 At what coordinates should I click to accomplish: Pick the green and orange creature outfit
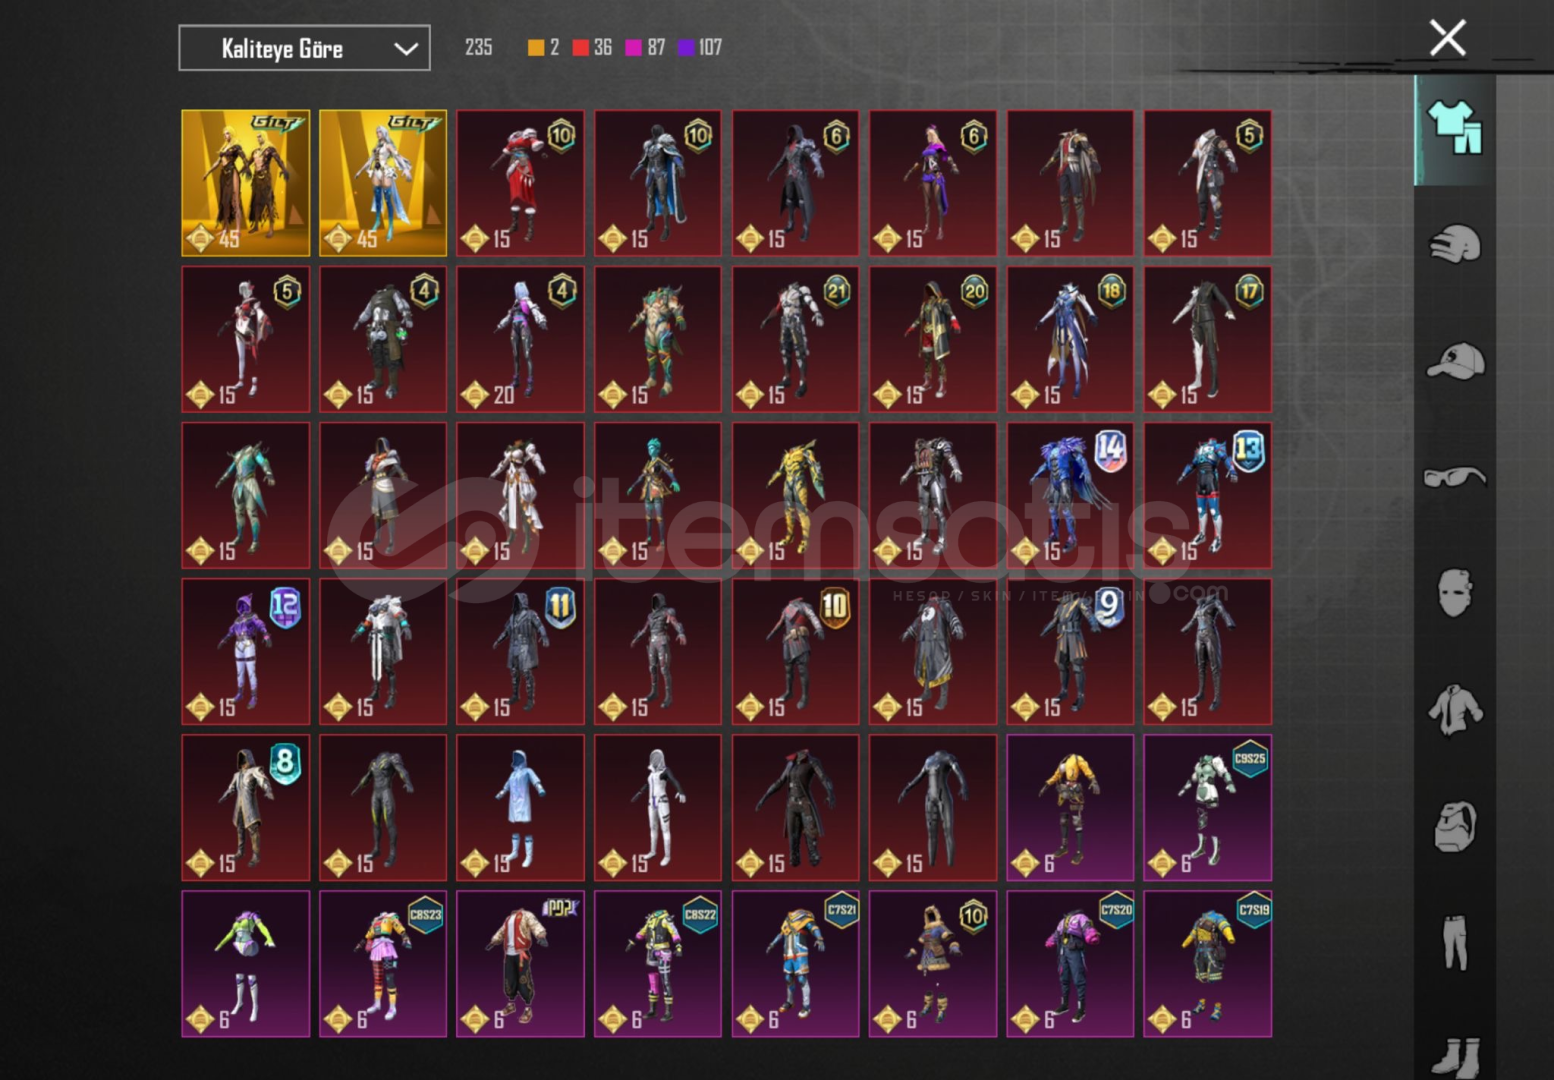(x=658, y=339)
